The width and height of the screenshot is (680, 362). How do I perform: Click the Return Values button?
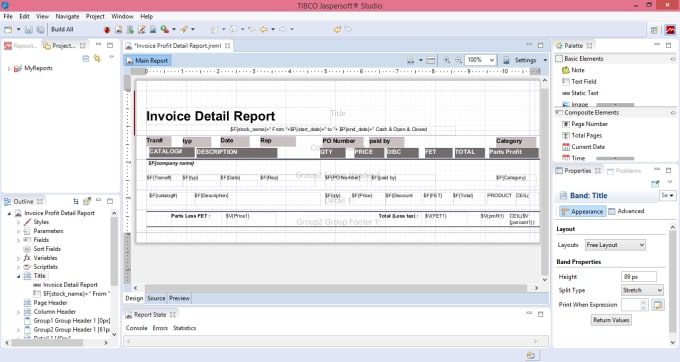tap(611, 320)
